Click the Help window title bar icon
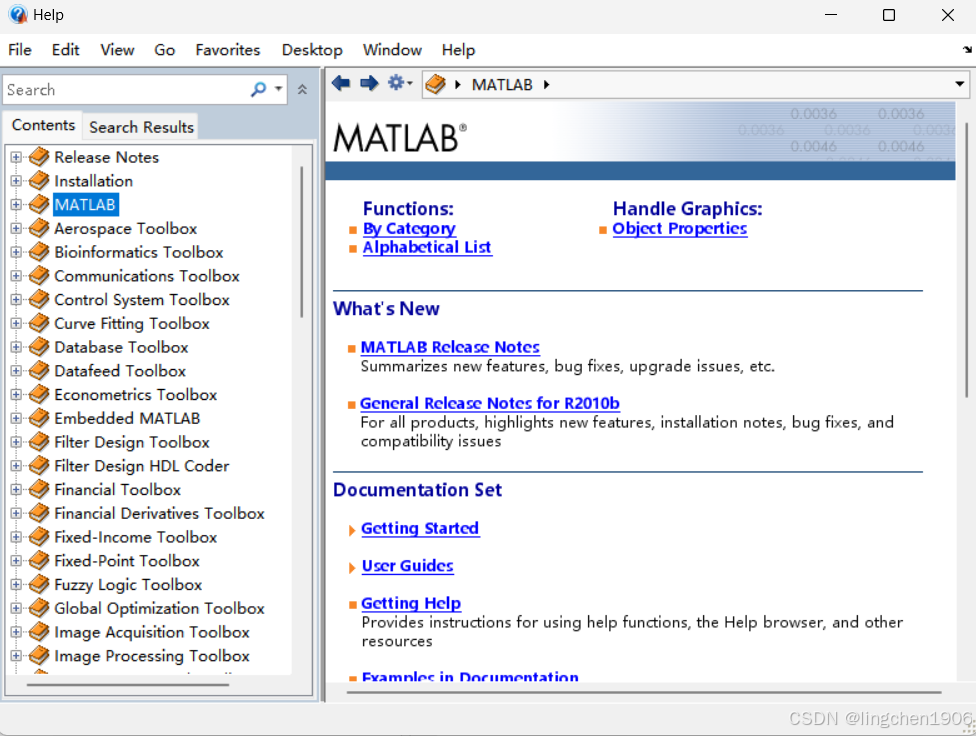 pyautogui.click(x=18, y=14)
